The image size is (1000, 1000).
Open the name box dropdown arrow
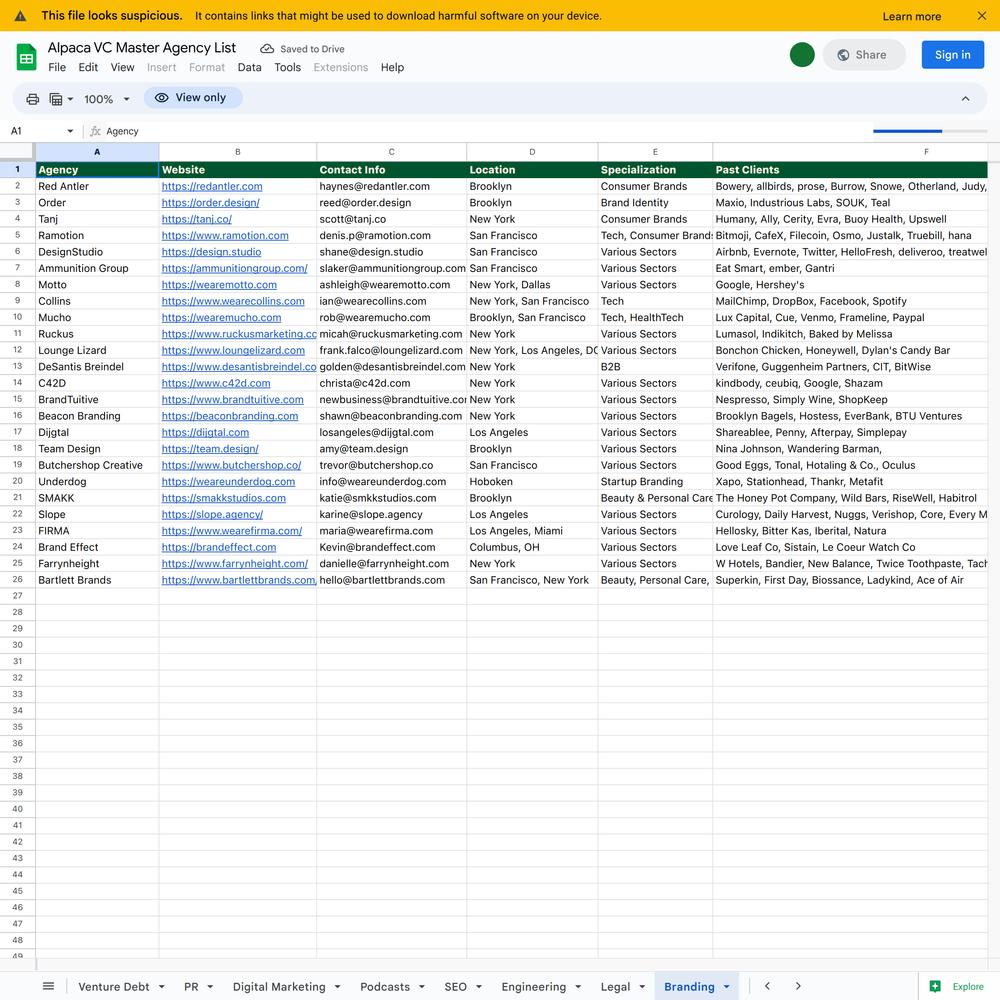tap(70, 131)
